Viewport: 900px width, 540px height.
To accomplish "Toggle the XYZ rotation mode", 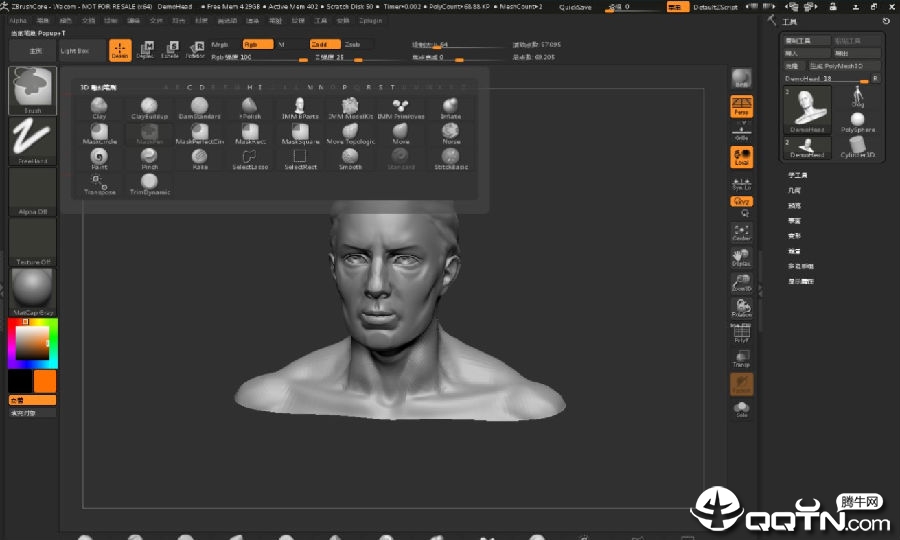I will [742, 201].
